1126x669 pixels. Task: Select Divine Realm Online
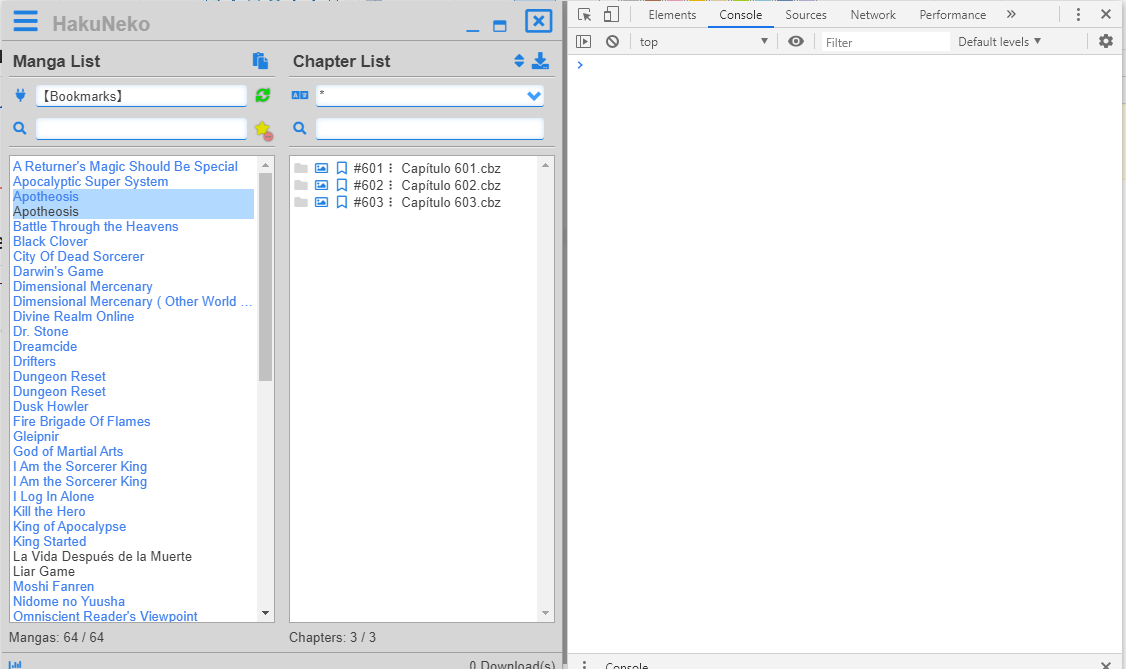[x=73, y=317]
